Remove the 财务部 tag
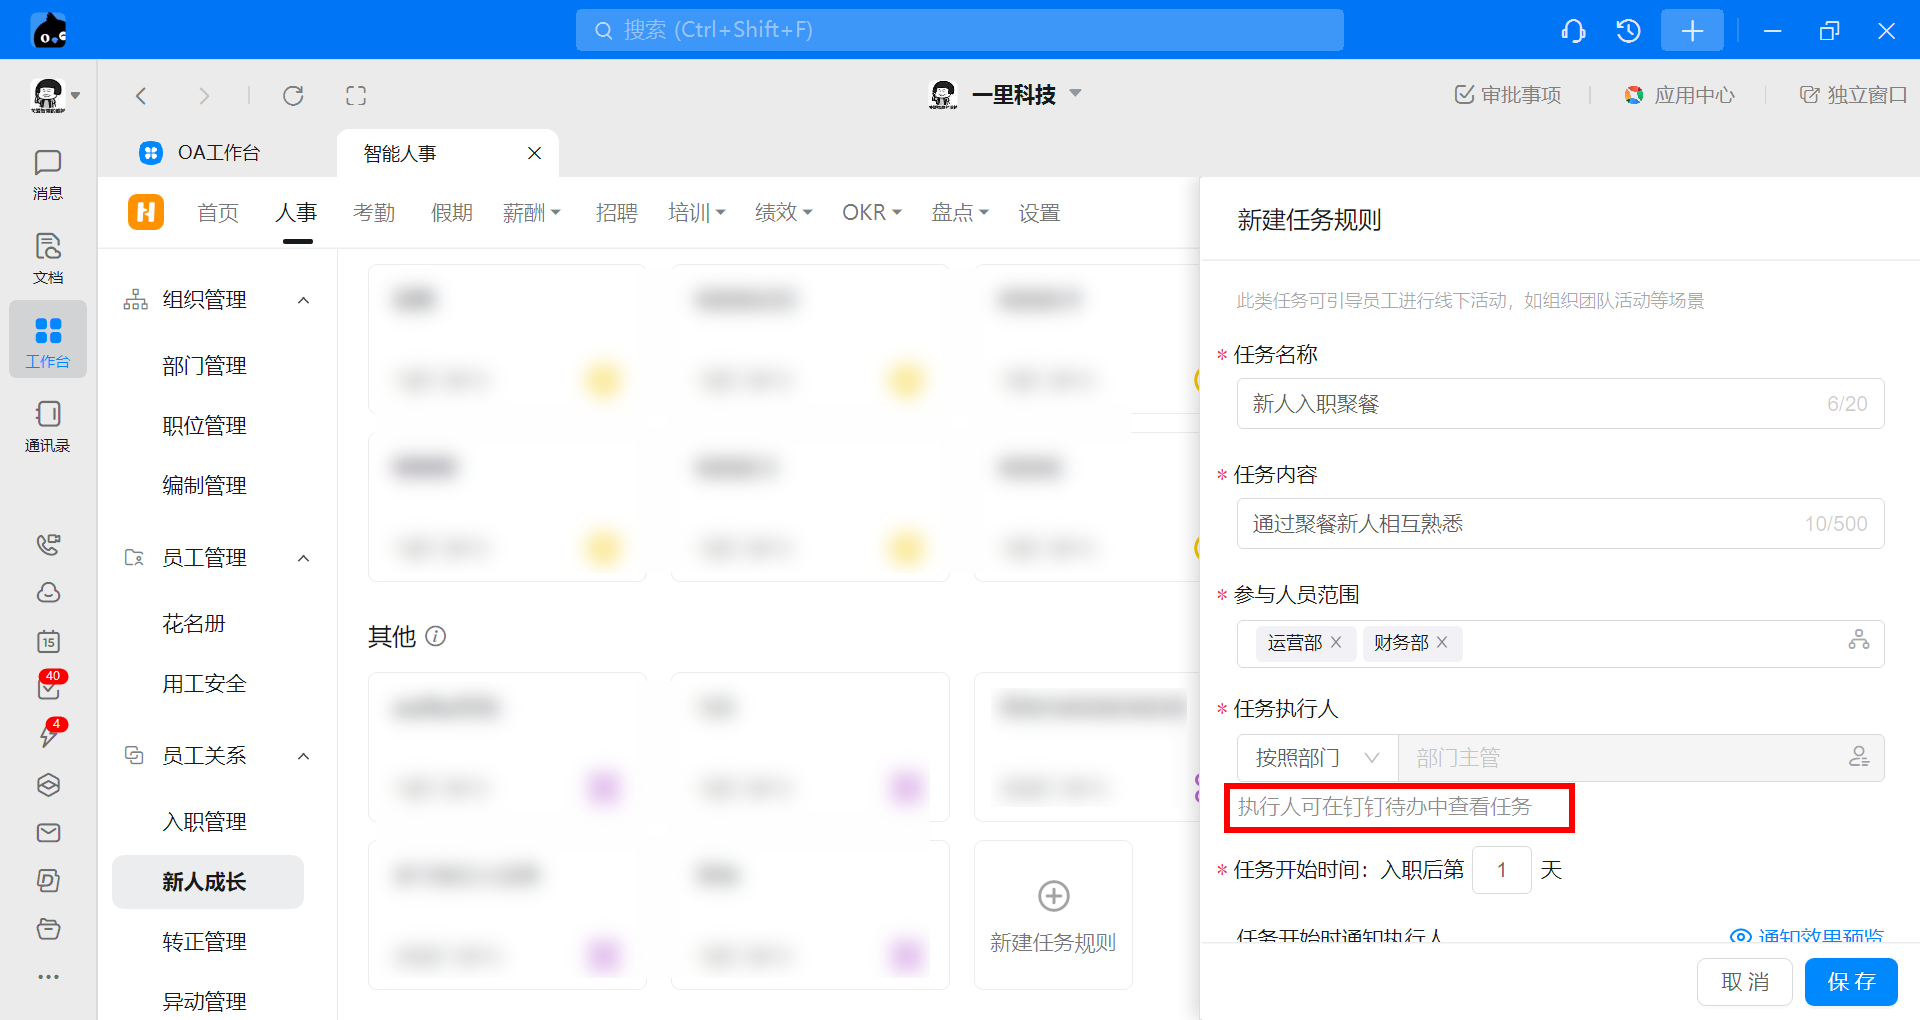The width and height of the screenshot is (1920, 1020). pos(1442,642)
